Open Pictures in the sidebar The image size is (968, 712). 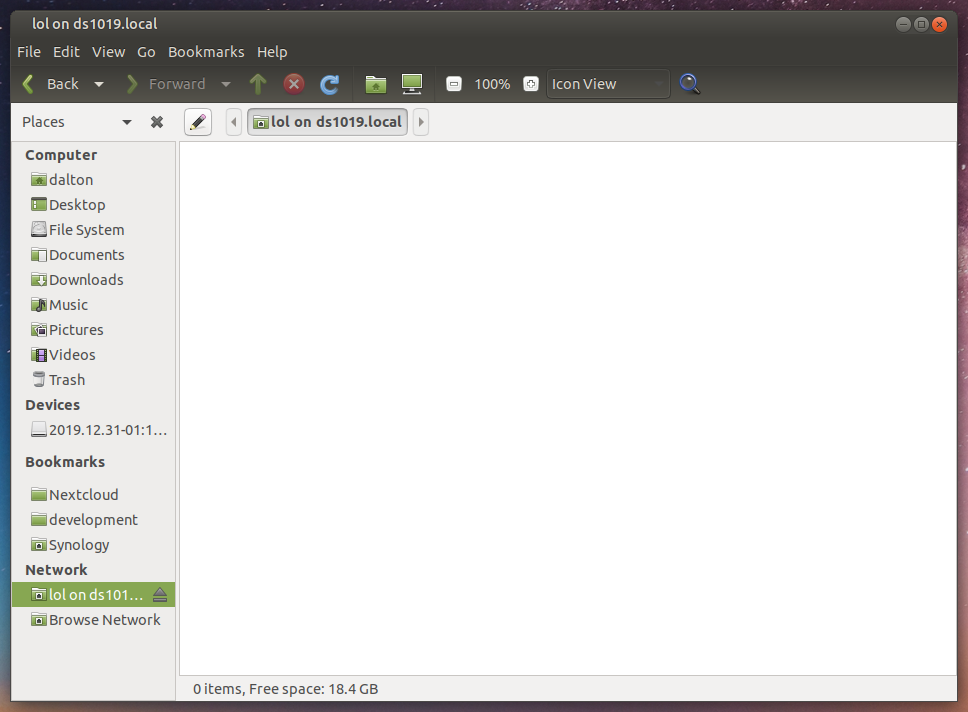[x=93, y=330]
